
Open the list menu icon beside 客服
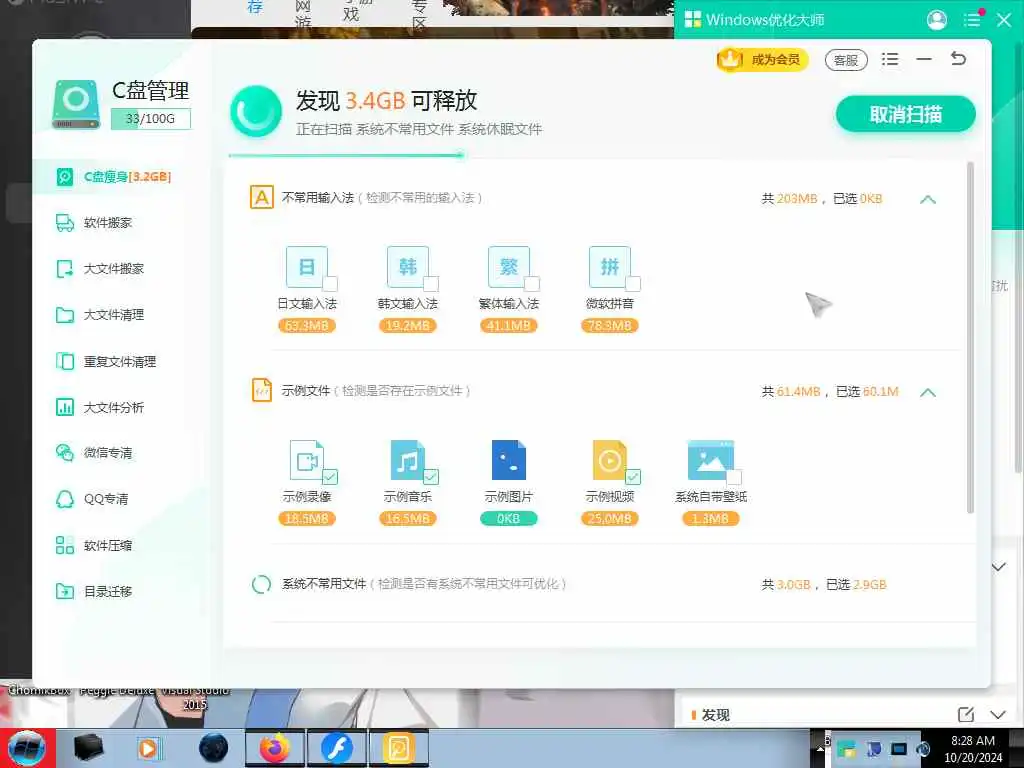click(x=889, y=59)
